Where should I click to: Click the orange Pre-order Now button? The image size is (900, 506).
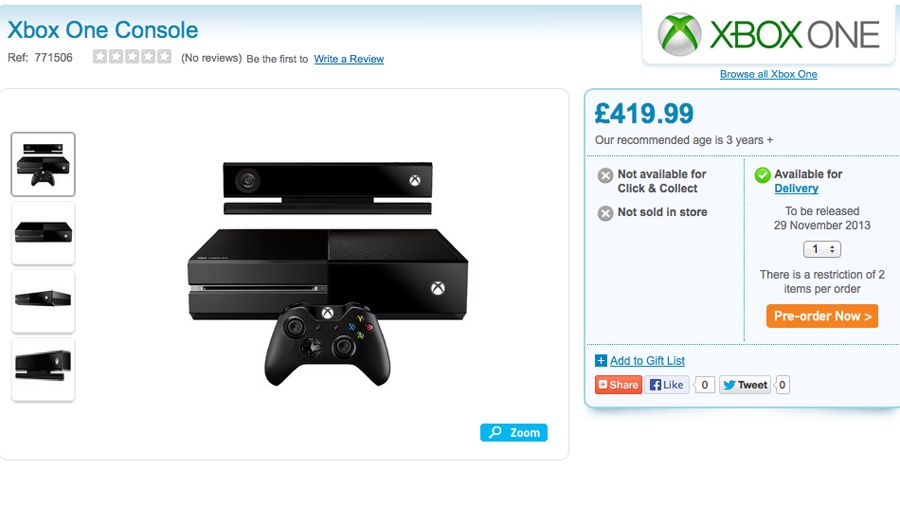(822, 316)
